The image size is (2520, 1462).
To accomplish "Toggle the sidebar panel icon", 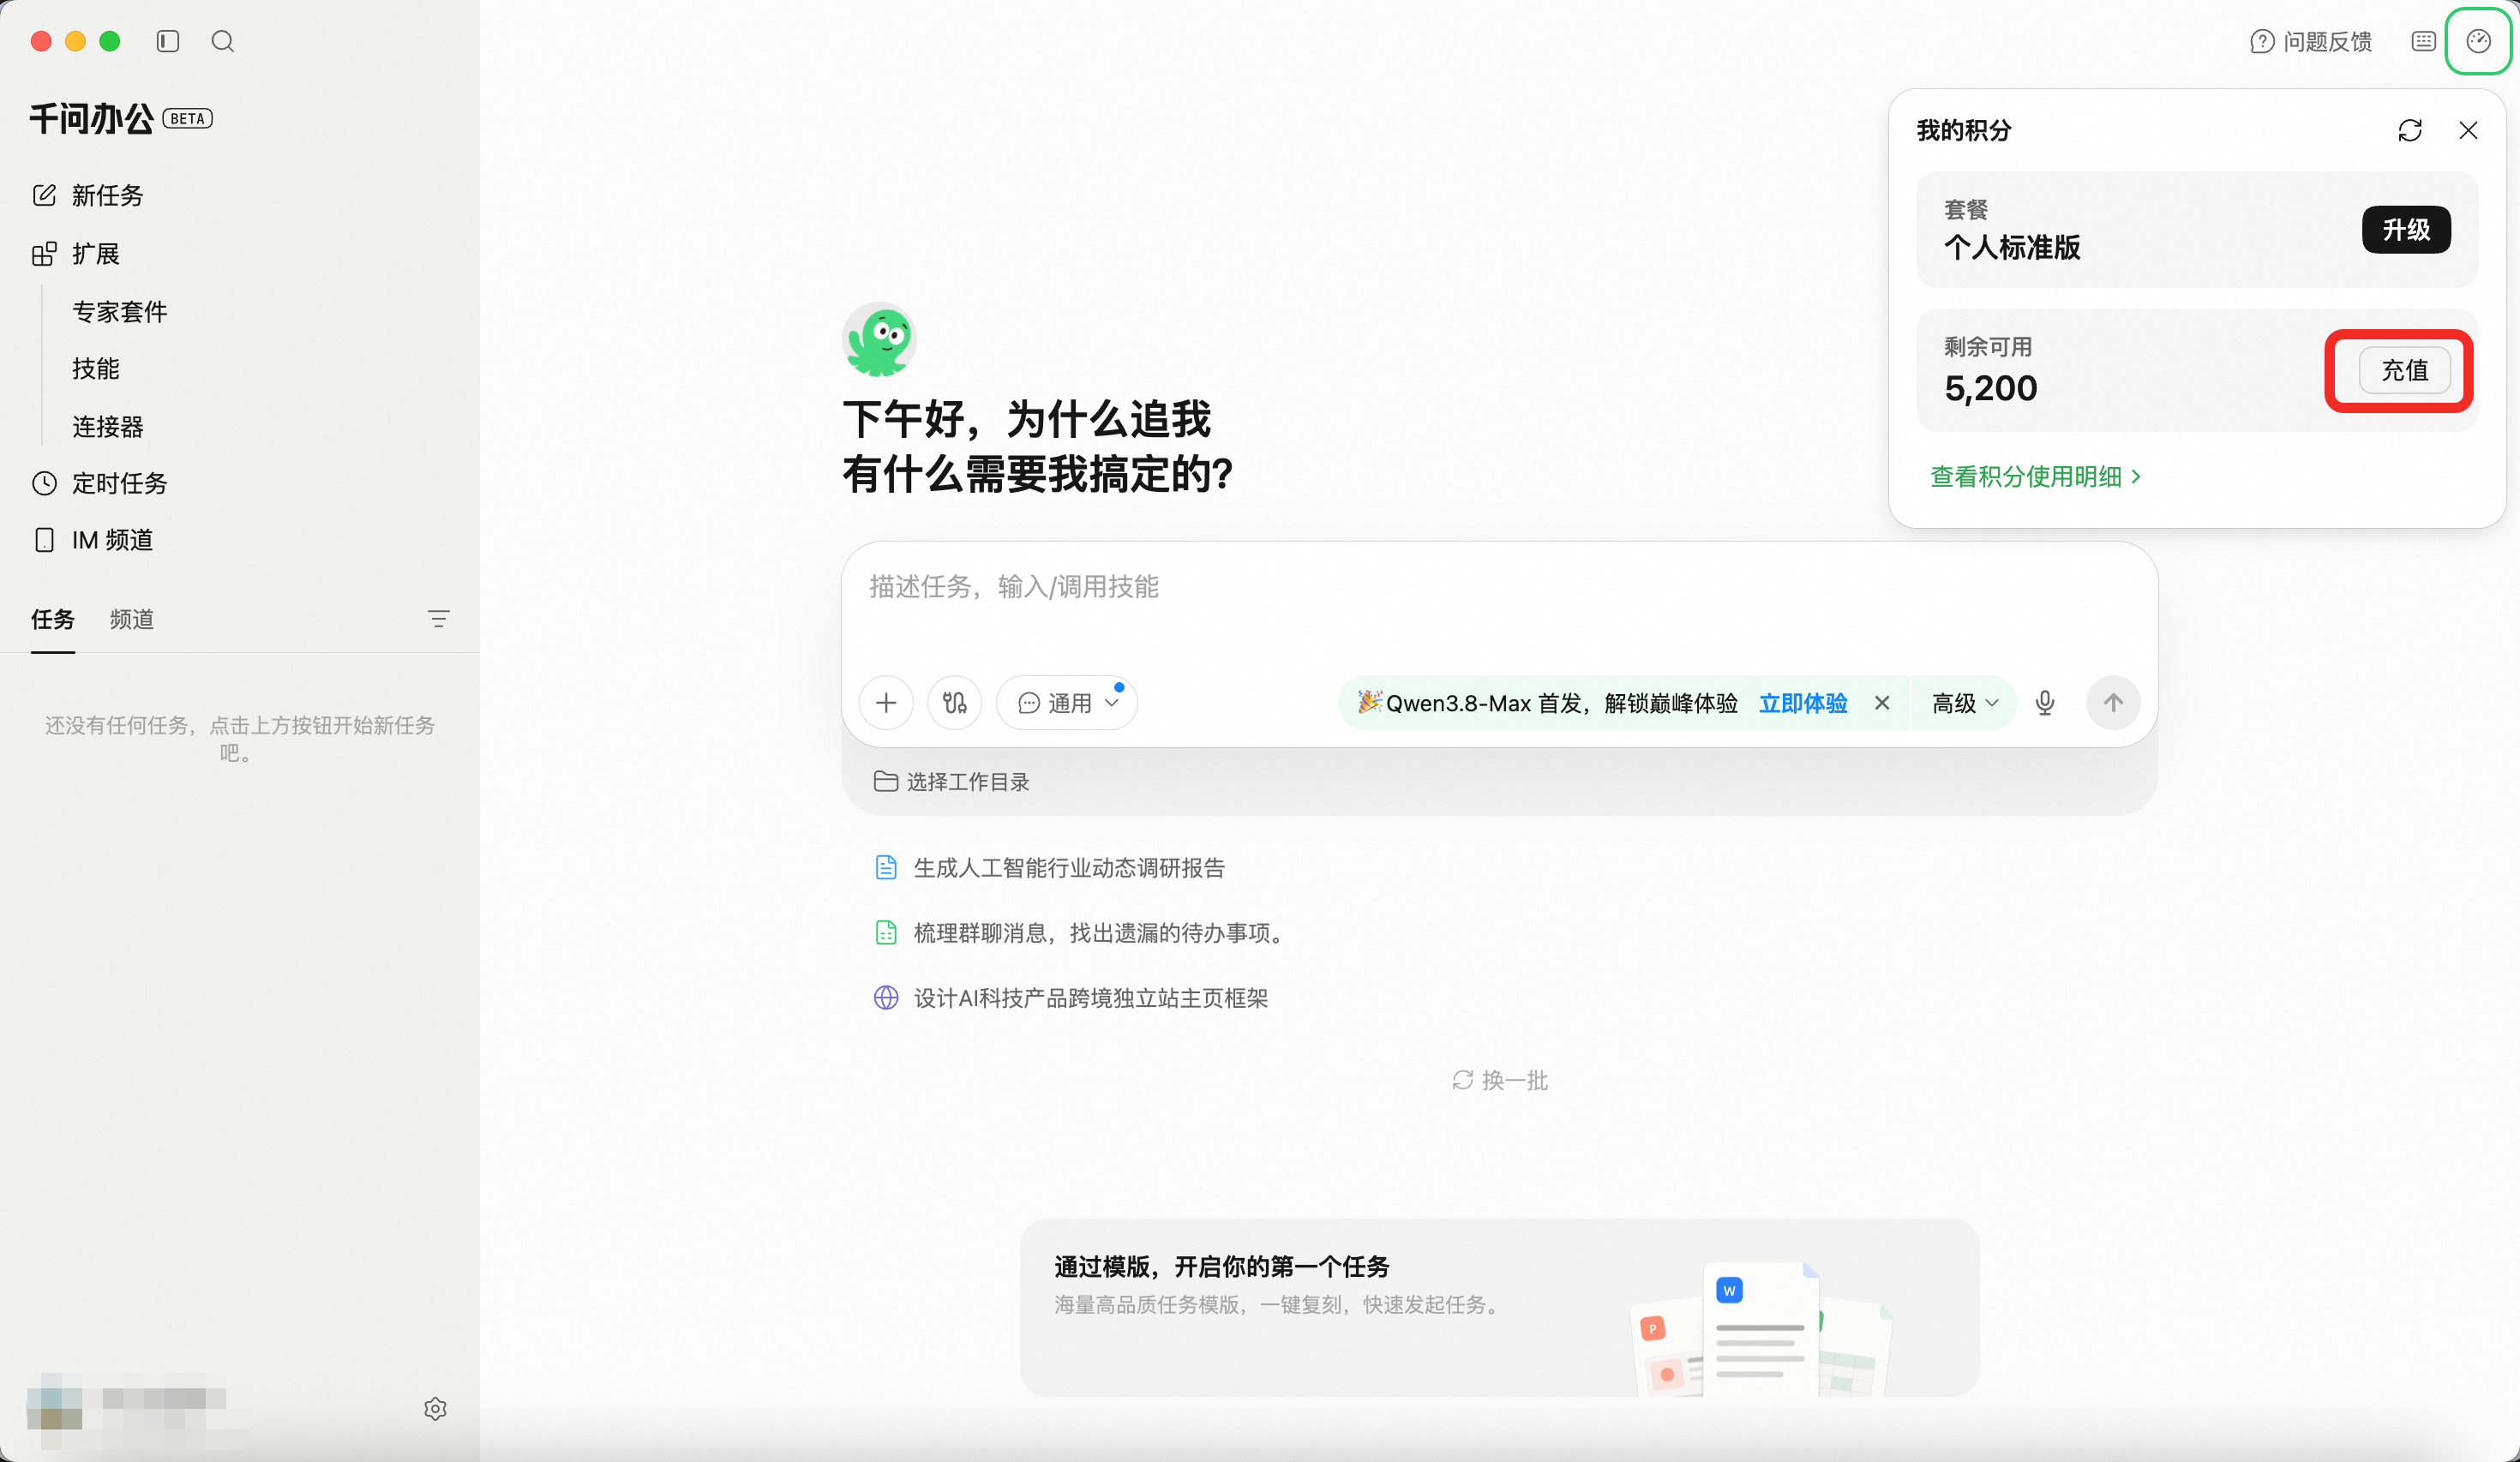I will (x=167, y=41).
